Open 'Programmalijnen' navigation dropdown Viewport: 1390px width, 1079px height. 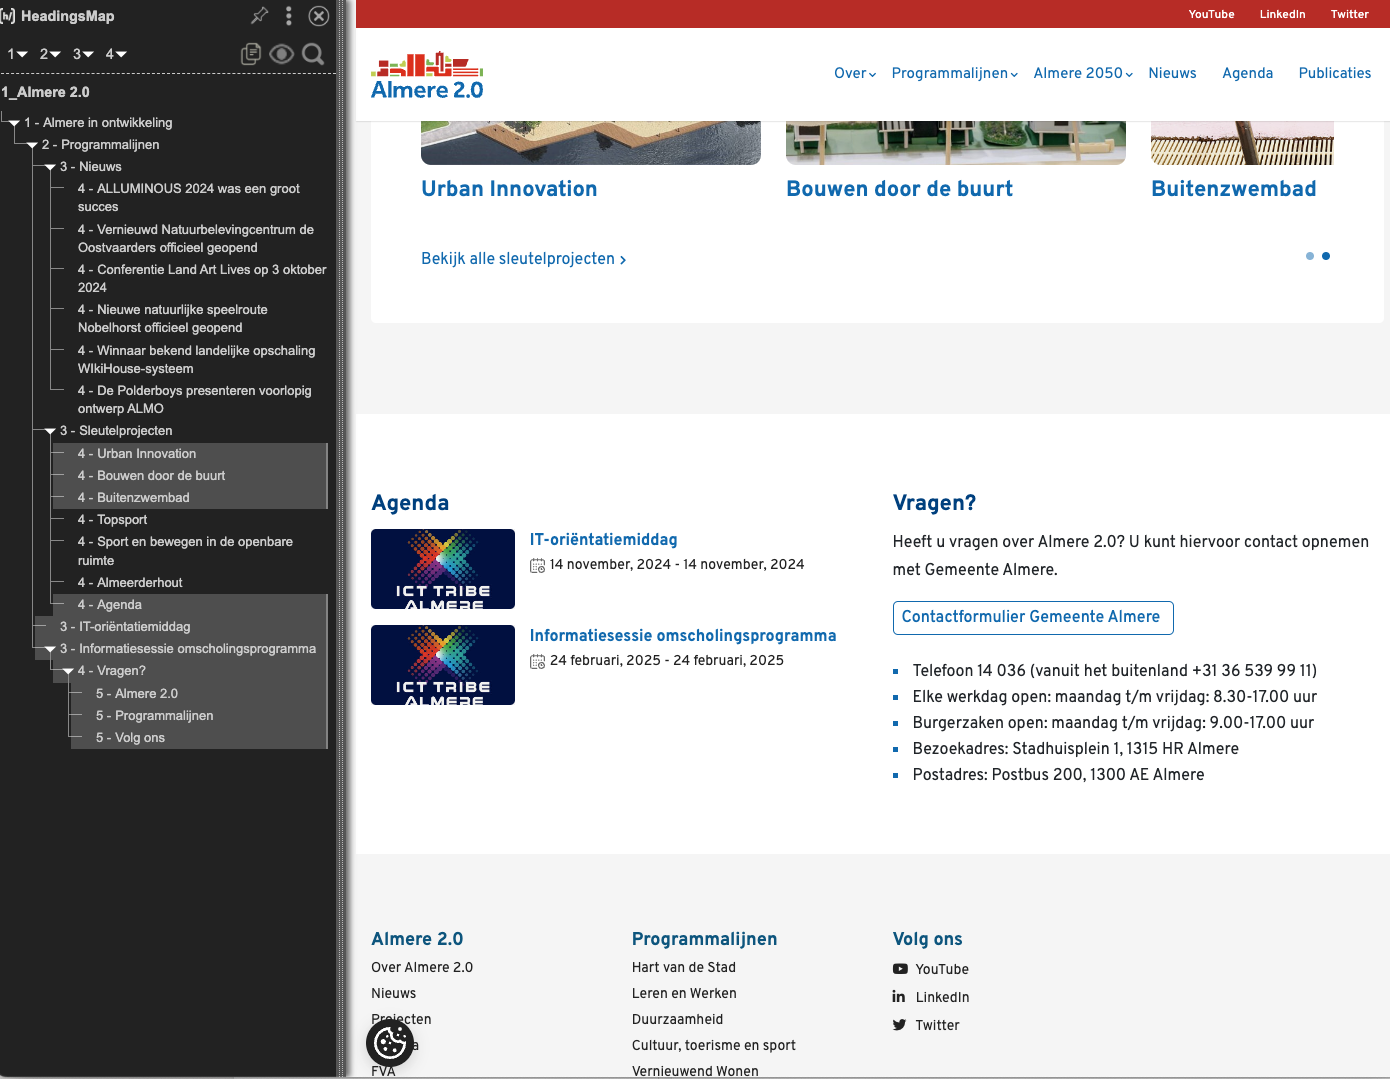pyautogui.click(x=955, y=73)
